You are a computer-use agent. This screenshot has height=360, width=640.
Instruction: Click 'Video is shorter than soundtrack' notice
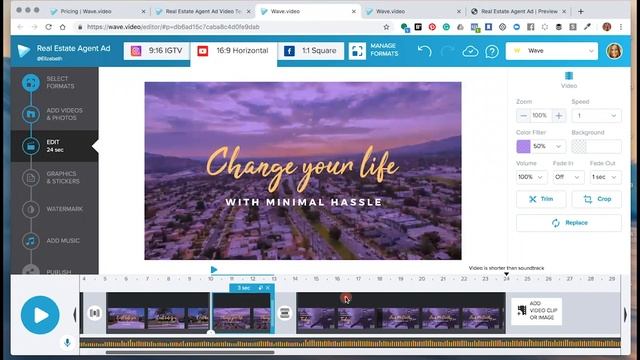pos(506,268)
